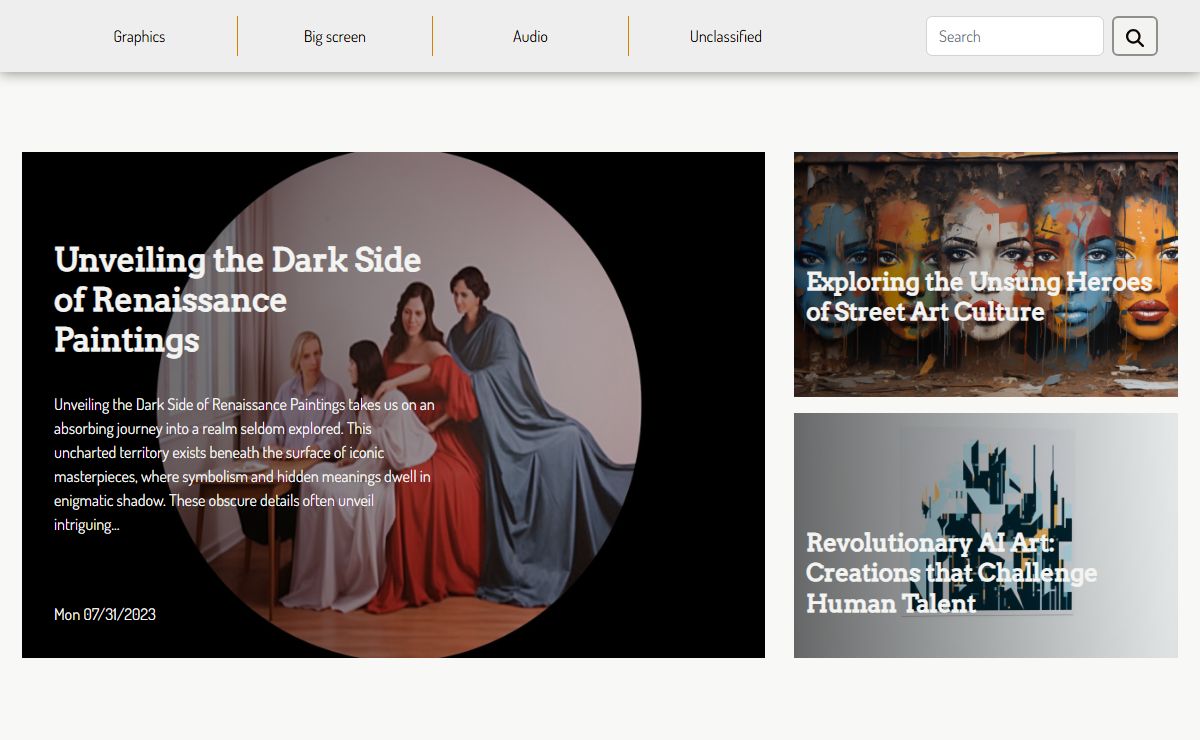
Task: Open the Unclassified category
Action: tap(726, 37)
